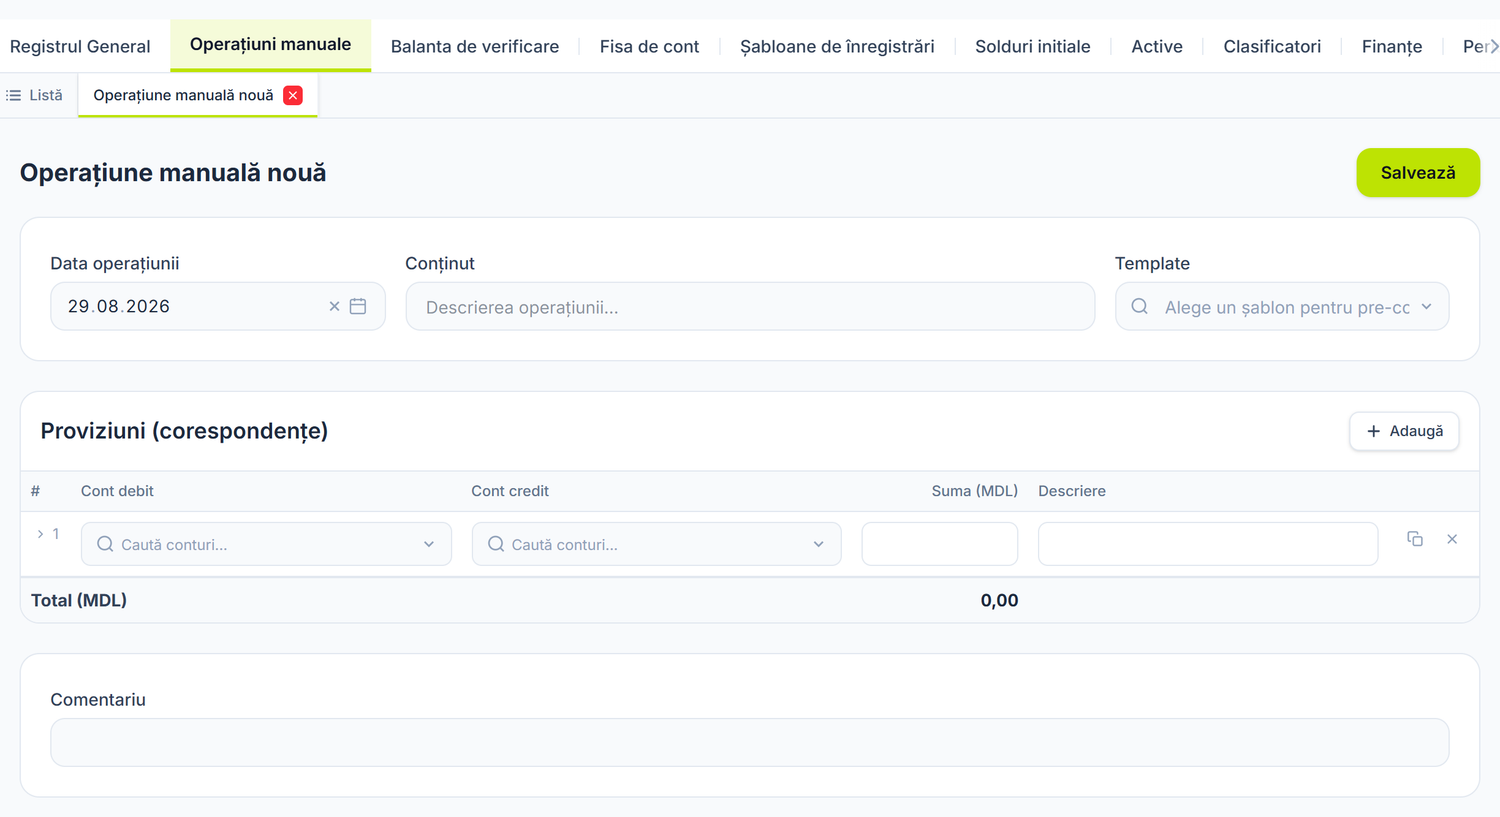Focus the Conținut description input
The image size is (1500, 817).
750,306
